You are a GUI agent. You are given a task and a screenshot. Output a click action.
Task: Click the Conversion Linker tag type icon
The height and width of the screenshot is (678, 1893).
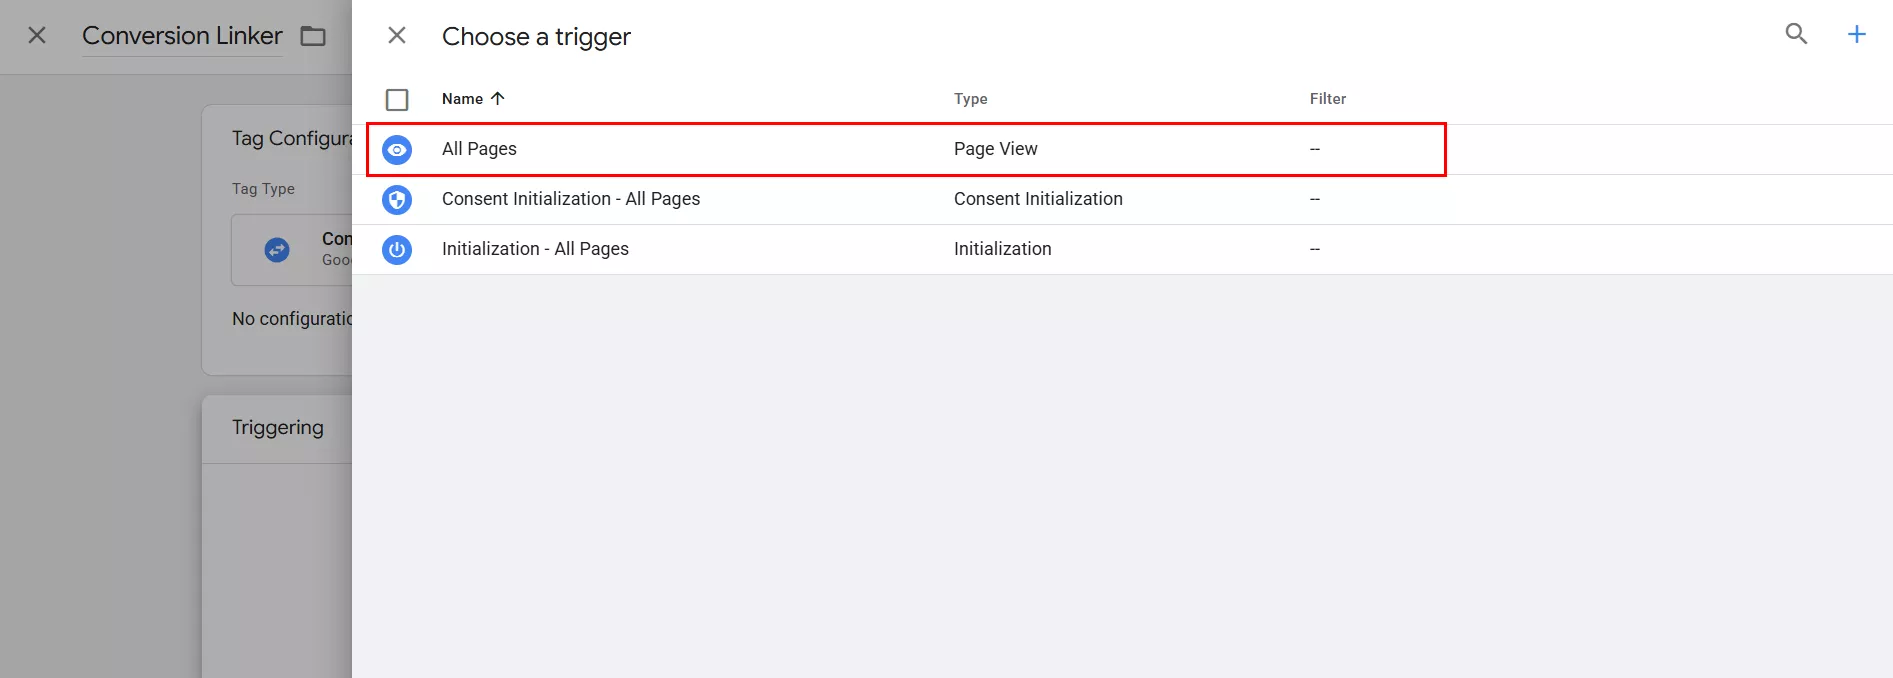coord(277,250)
